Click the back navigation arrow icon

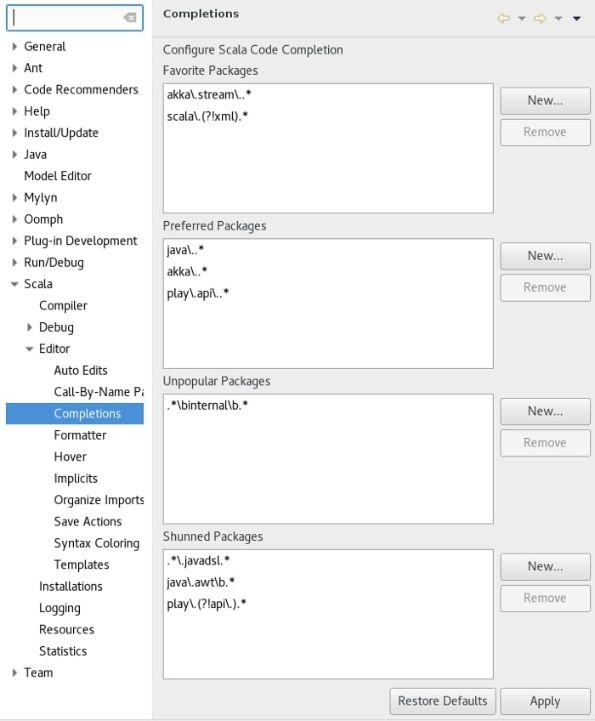tap(503, 18)
